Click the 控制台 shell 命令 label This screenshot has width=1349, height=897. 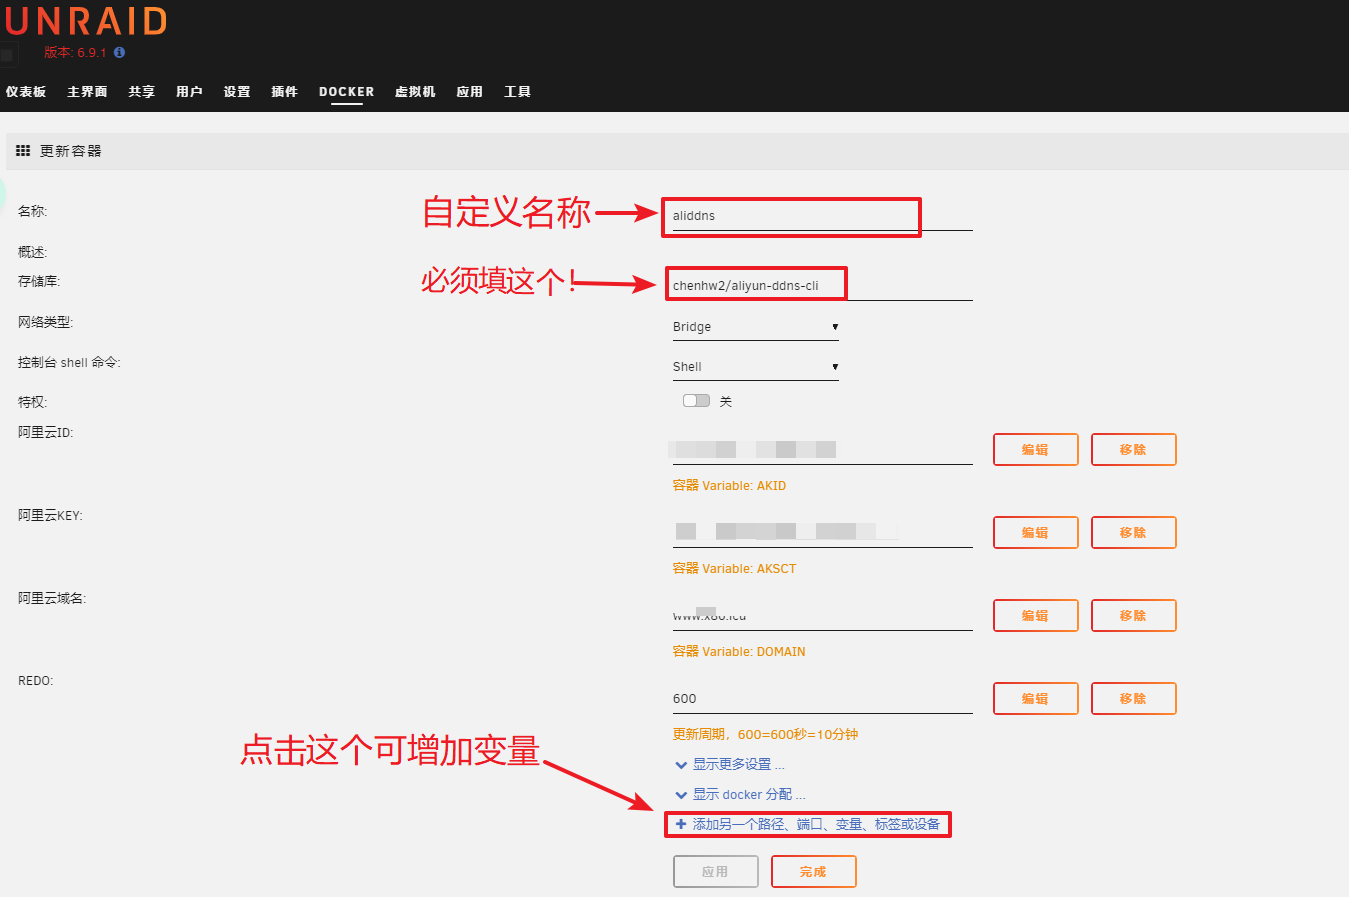pyautogui.click(x=69, y=362)
